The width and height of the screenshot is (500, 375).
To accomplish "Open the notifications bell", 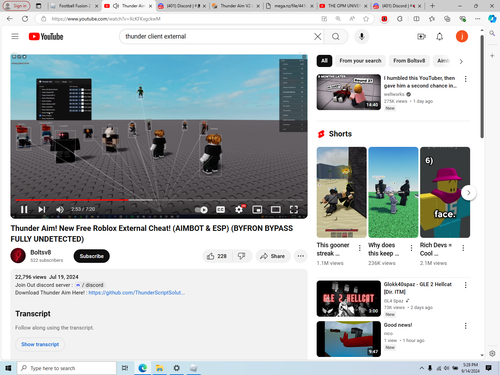I will (440, 36).
